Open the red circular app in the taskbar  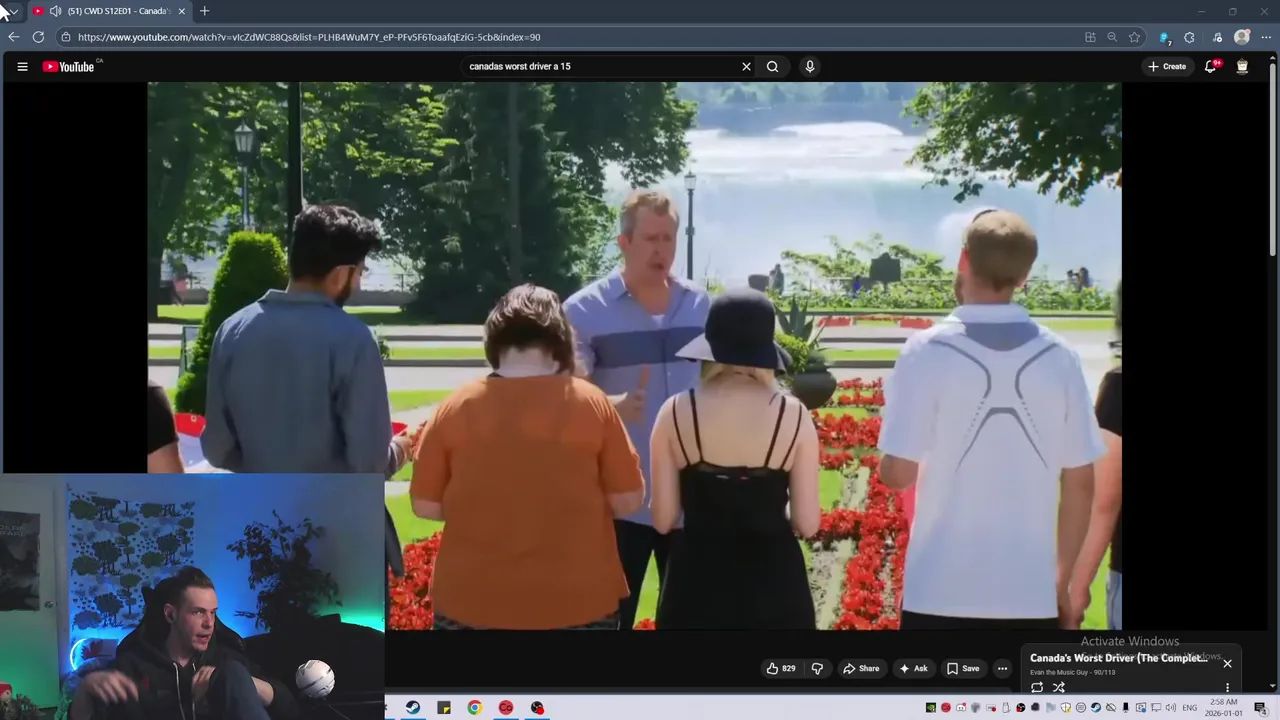[x=506, y=708]
